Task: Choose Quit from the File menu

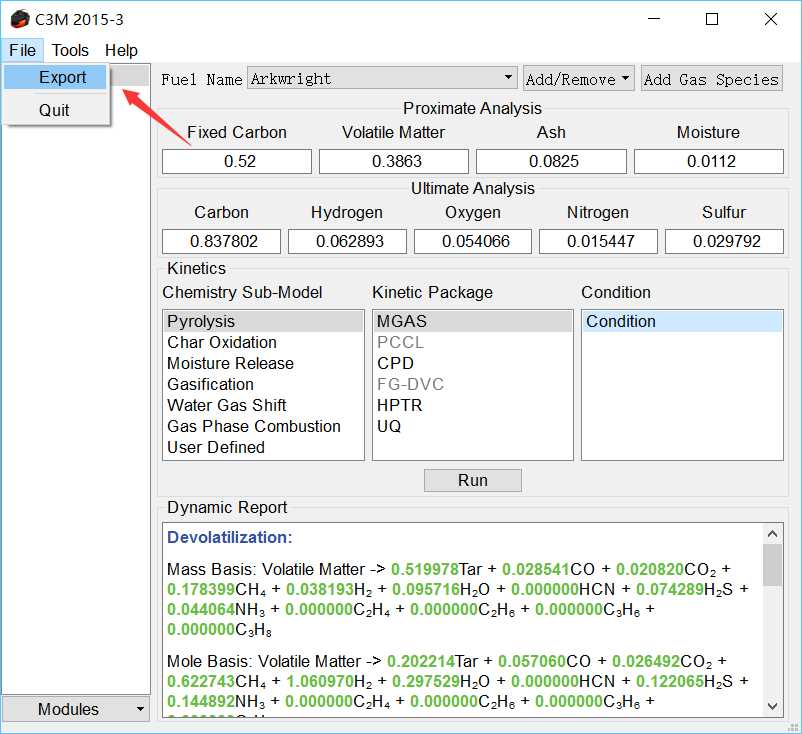Action: point(54,110)
